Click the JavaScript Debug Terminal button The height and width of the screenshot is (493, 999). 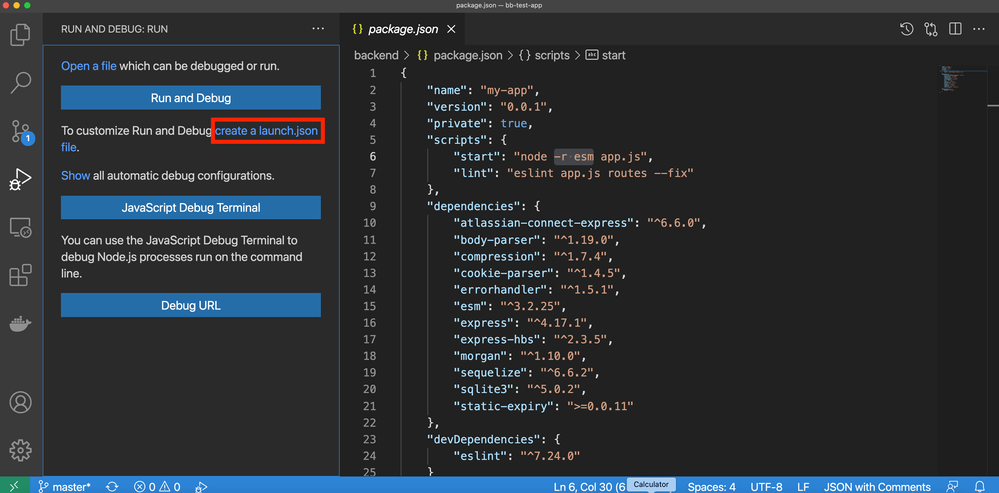click(190, 208)
